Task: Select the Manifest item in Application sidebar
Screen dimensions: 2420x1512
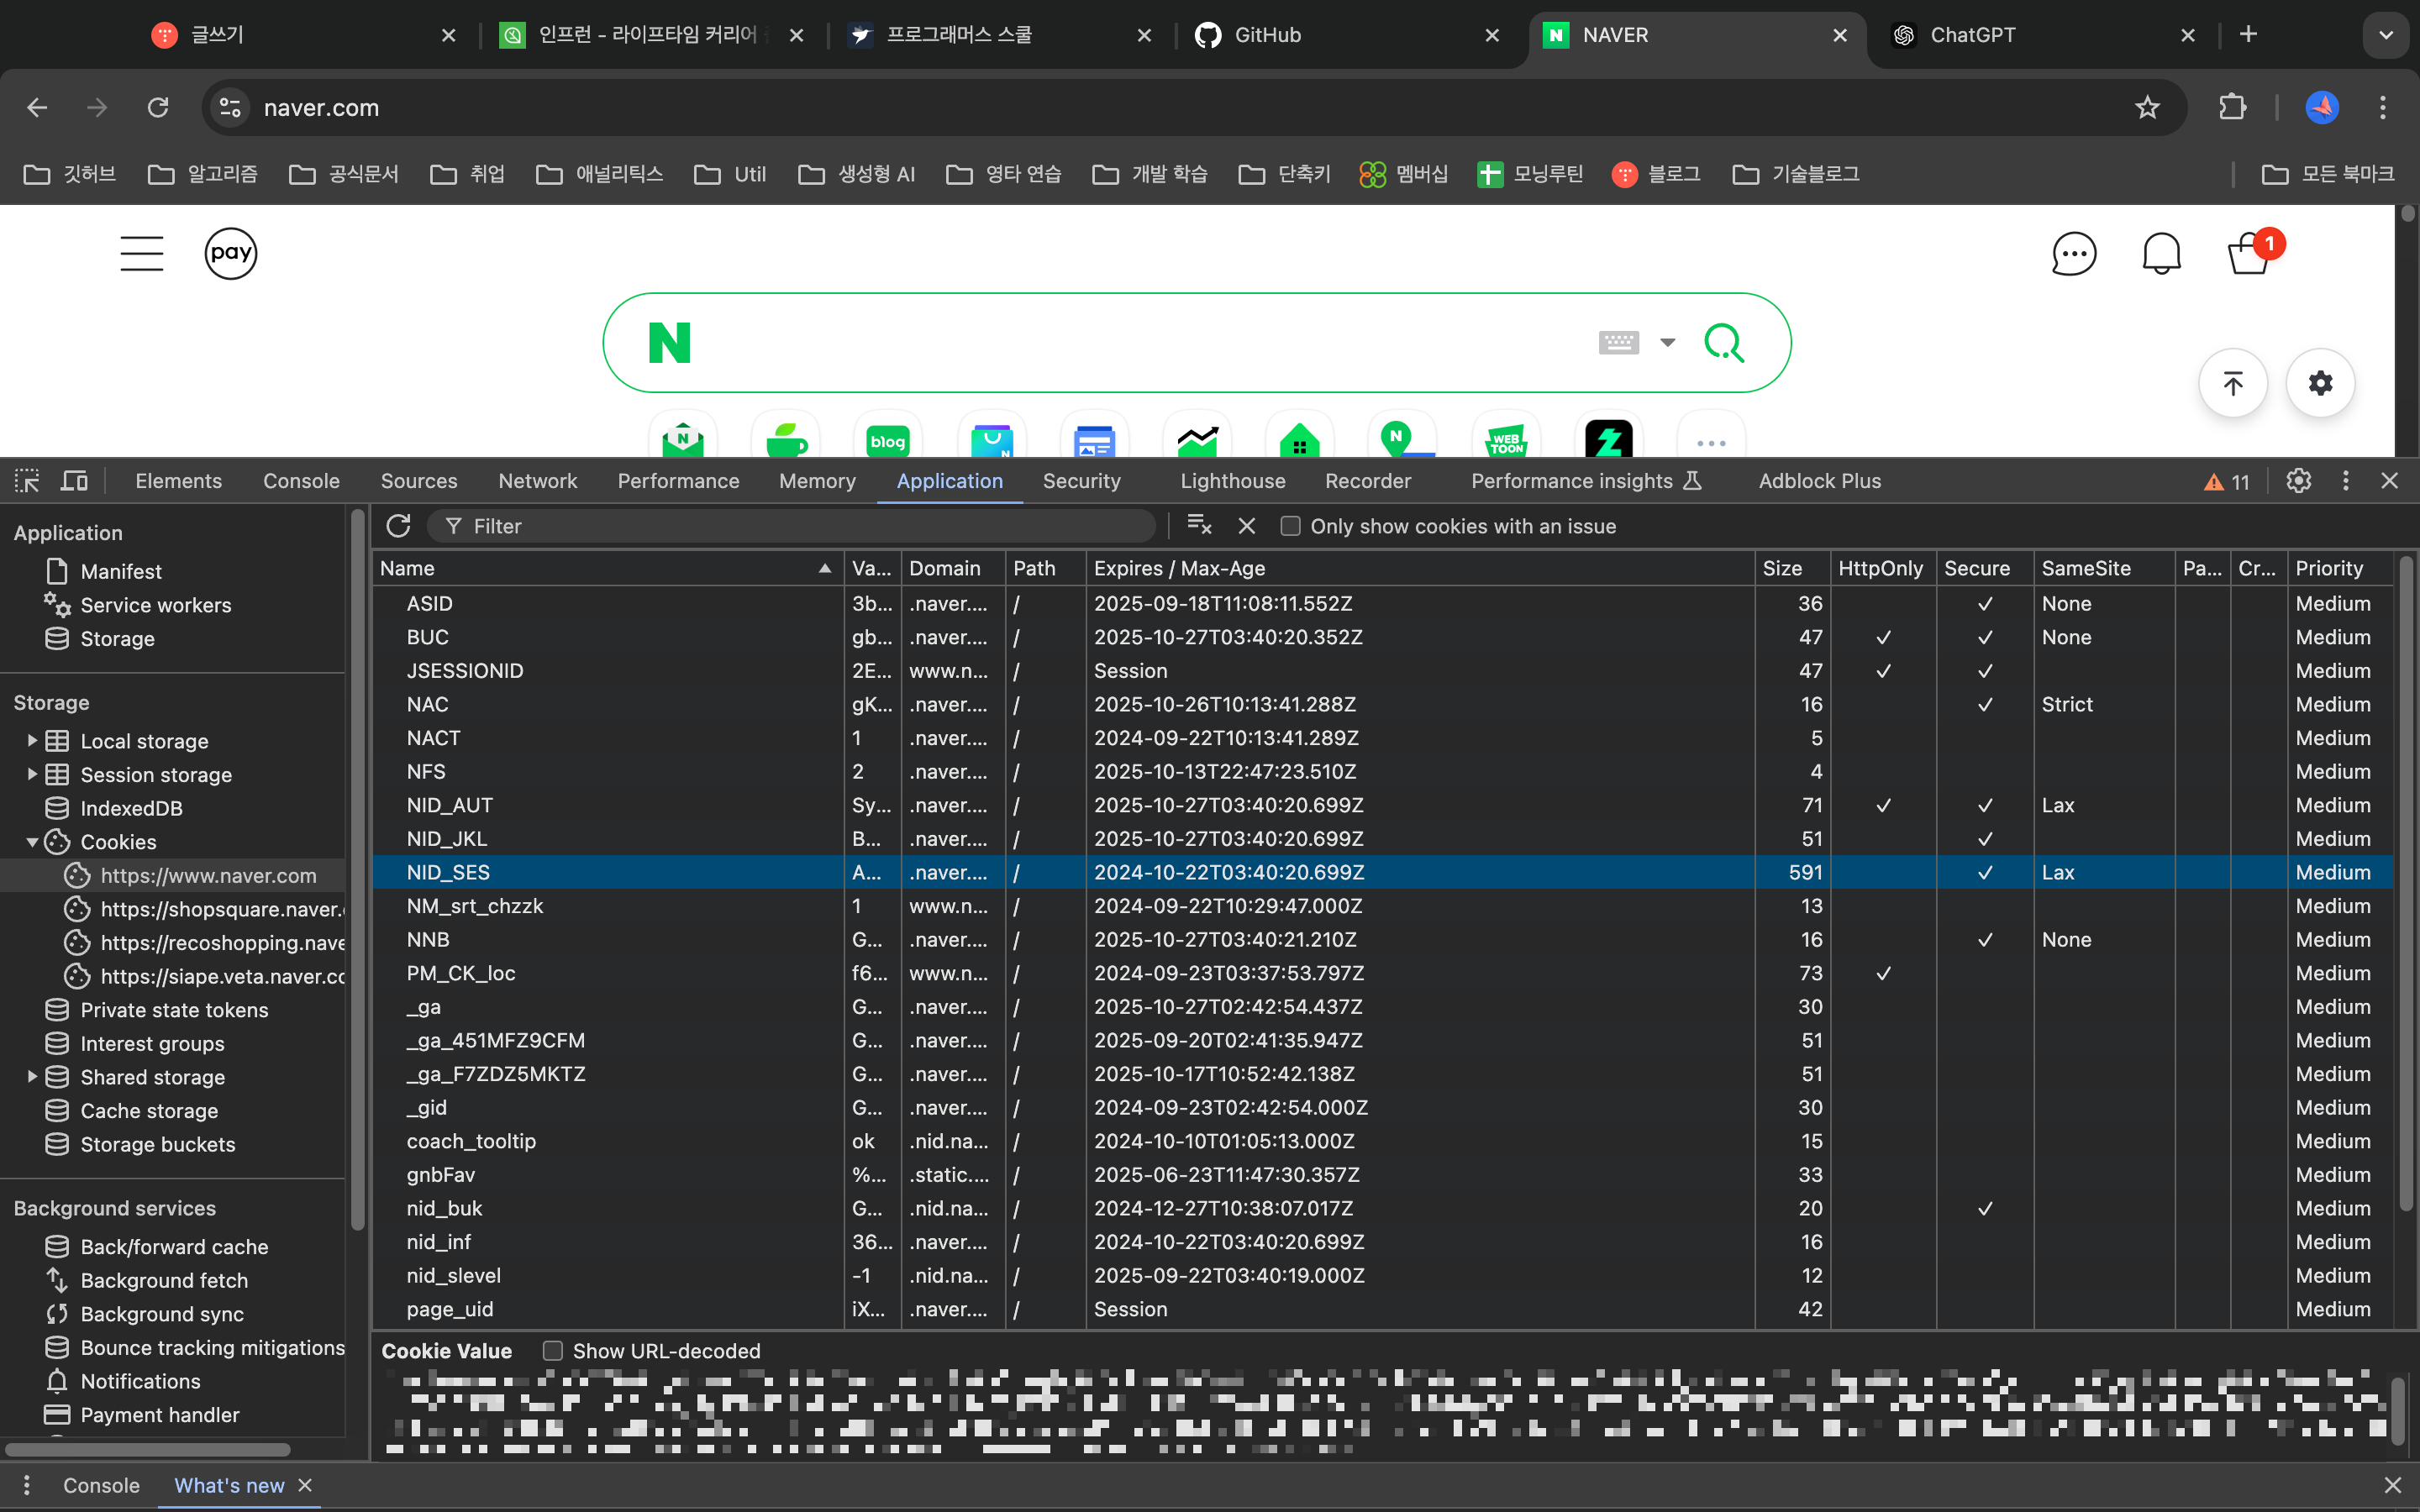Action: (x=120, y=571)
